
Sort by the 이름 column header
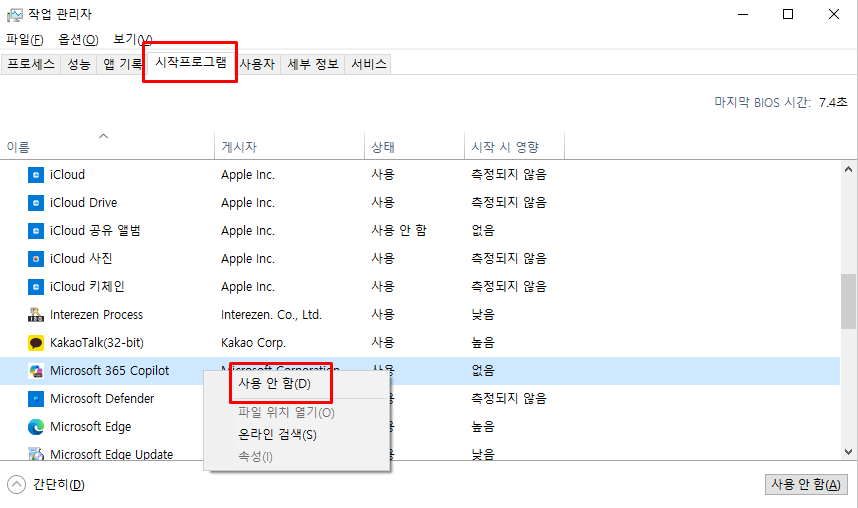(107, 146)
